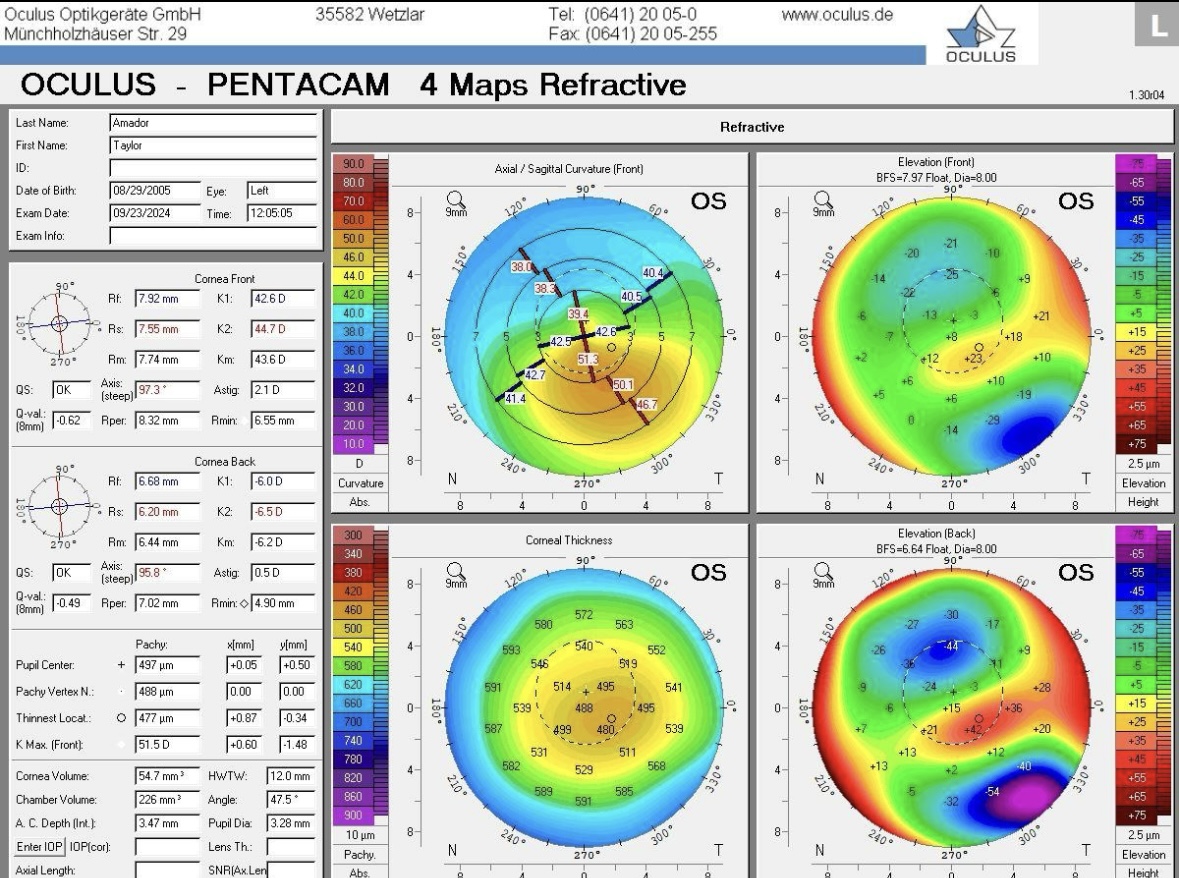Click the Enter IOP button
Image resolution: width=1179 pixels, height=878 pixels.
(x=40, y=846)
